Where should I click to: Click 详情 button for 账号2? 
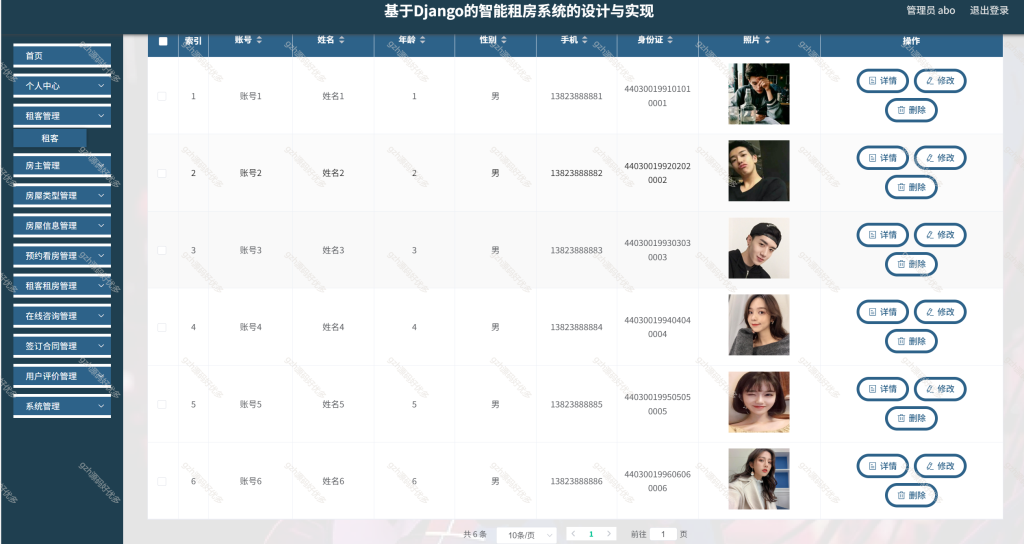click(x=882, y=157)
